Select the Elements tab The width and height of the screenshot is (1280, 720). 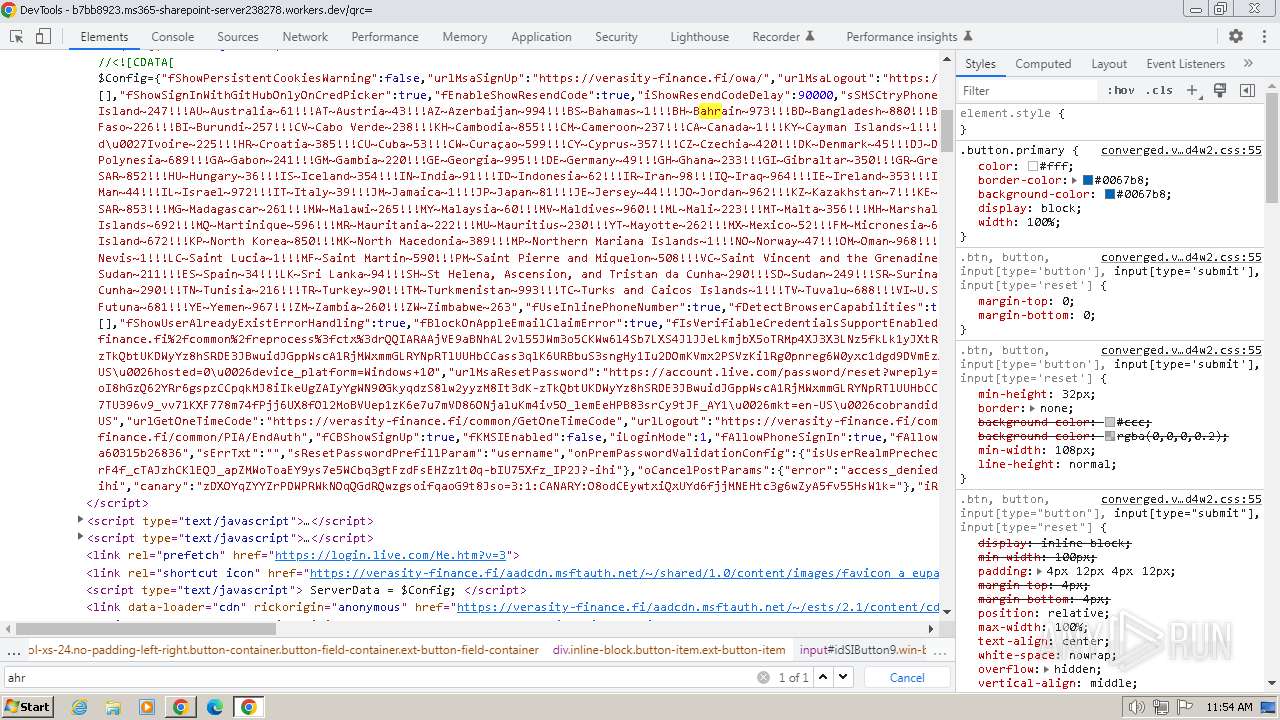[104, 36]
